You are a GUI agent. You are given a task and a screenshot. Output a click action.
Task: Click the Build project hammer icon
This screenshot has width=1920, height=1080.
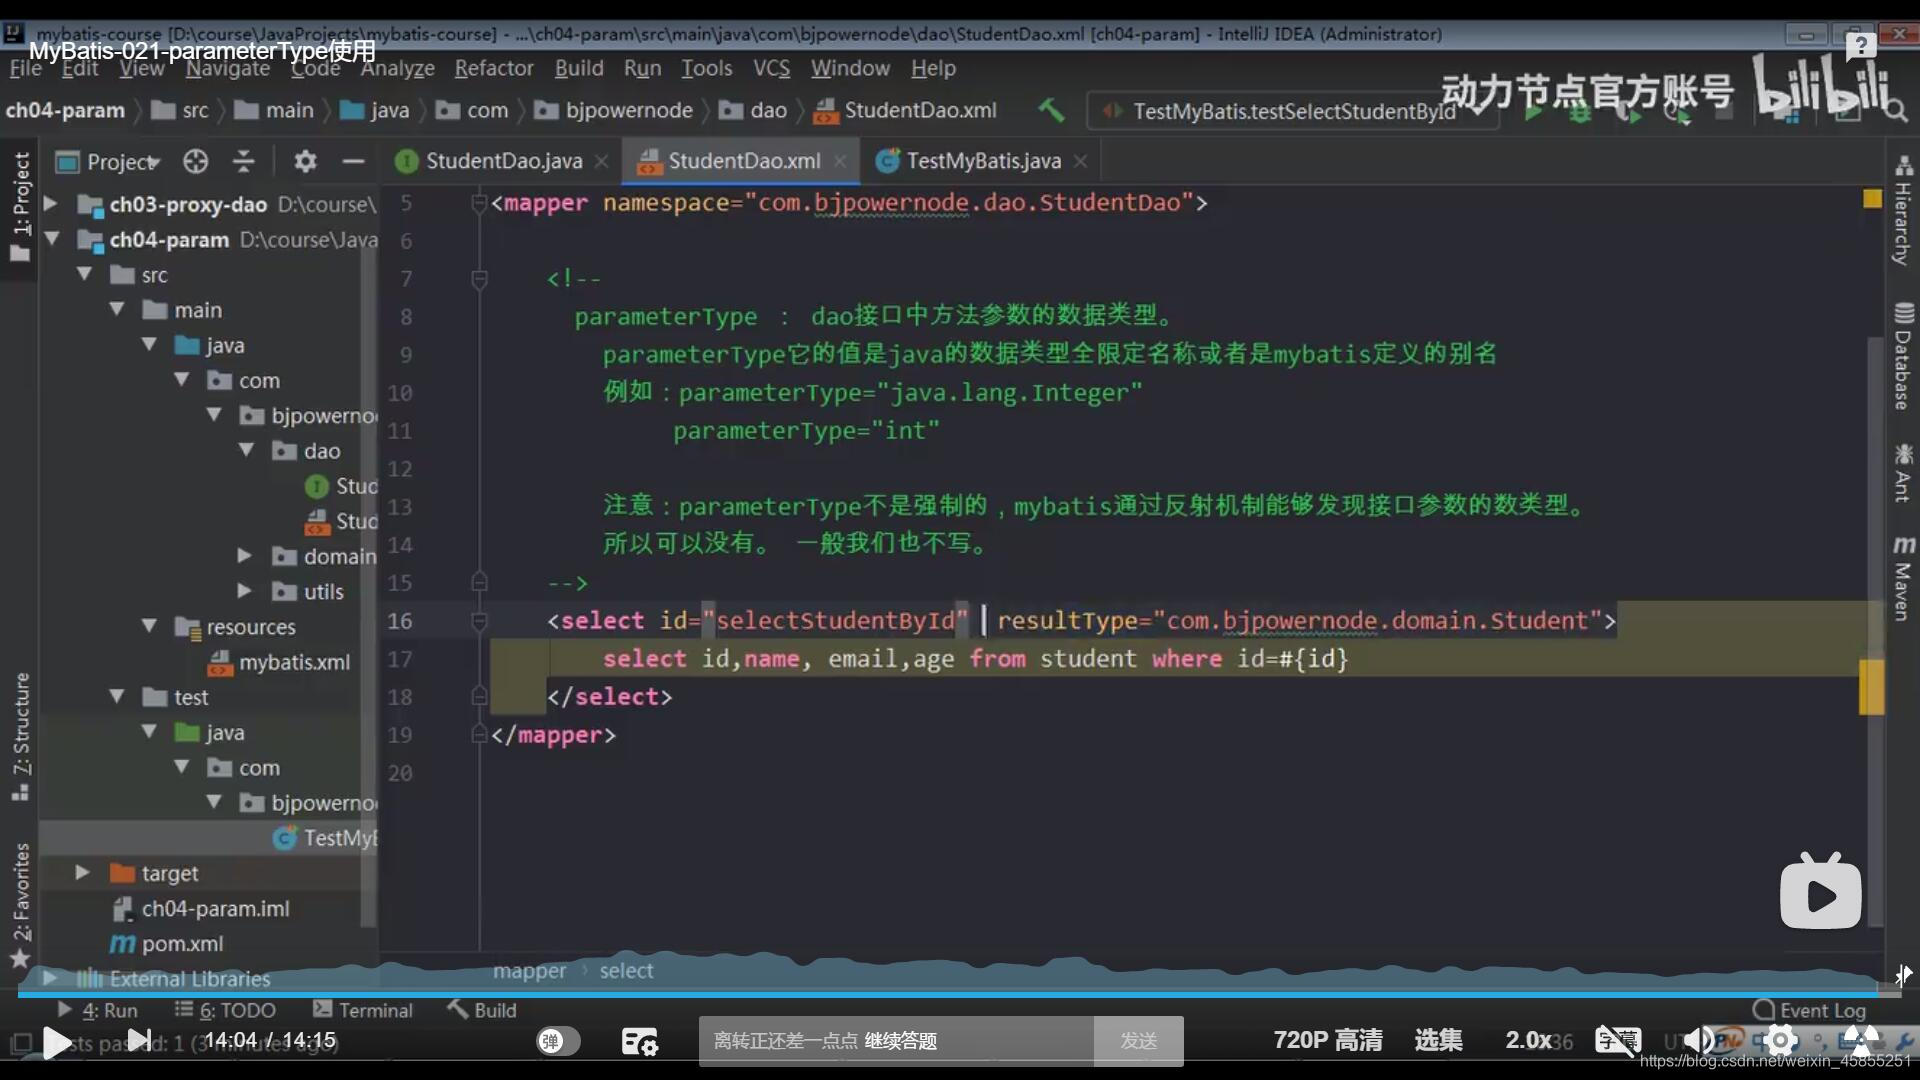pyautogui.click(x=1051, y=110)
